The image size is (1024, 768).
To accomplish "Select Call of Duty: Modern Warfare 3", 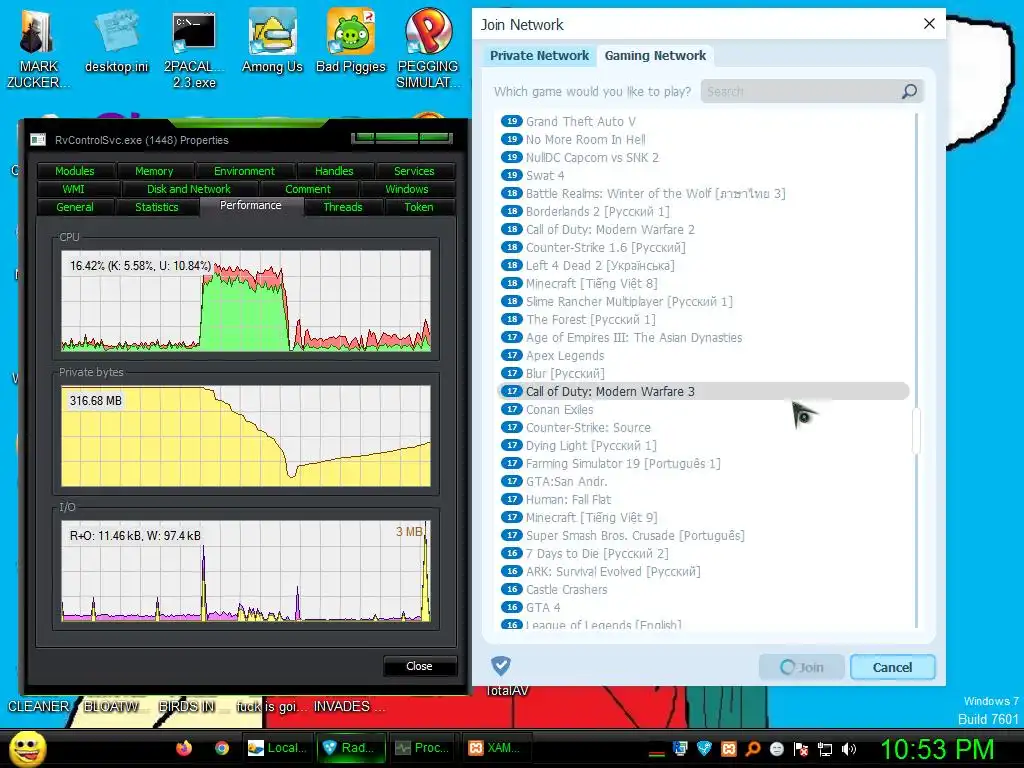I will coord(703,391).
